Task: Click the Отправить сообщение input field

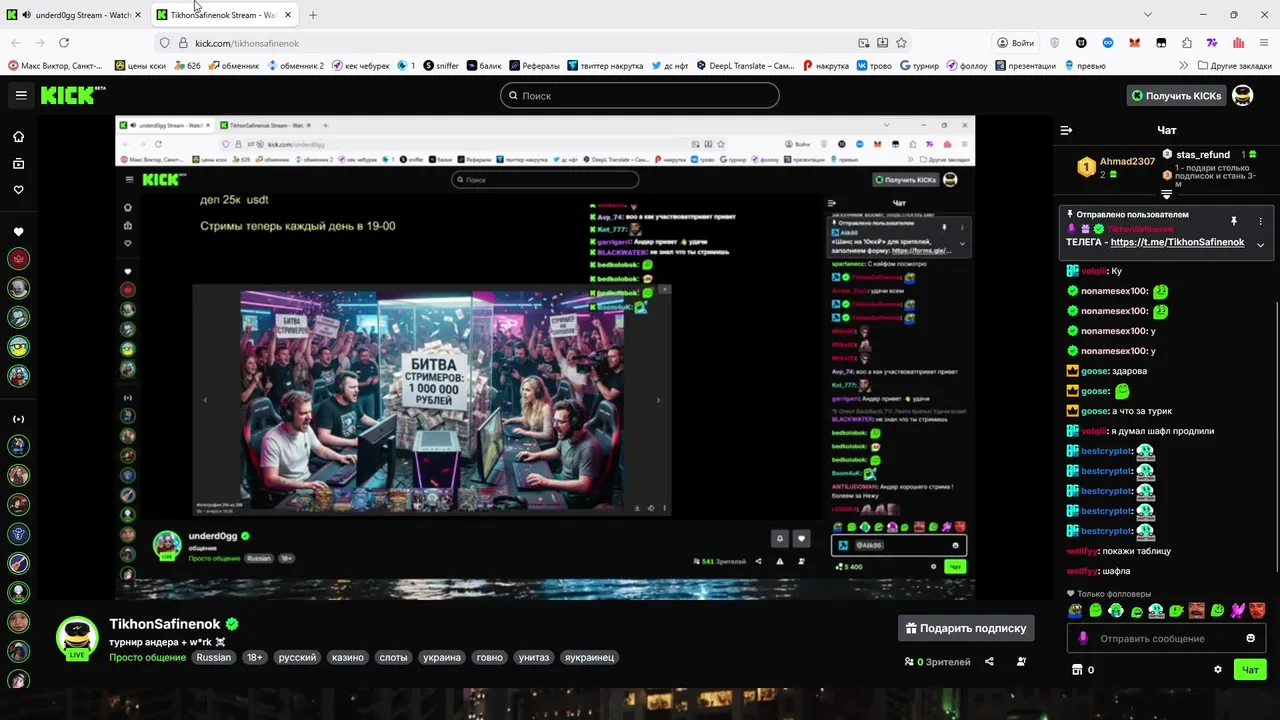Action: (x=1165, y=638)
